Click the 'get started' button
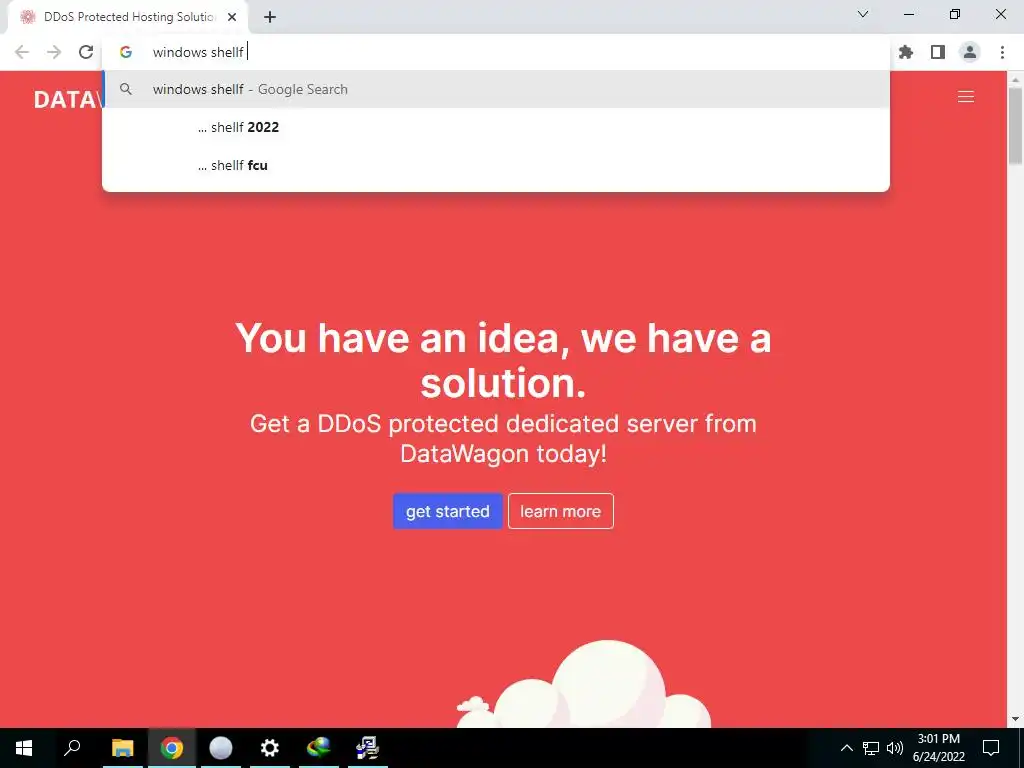 coord(447,511)
